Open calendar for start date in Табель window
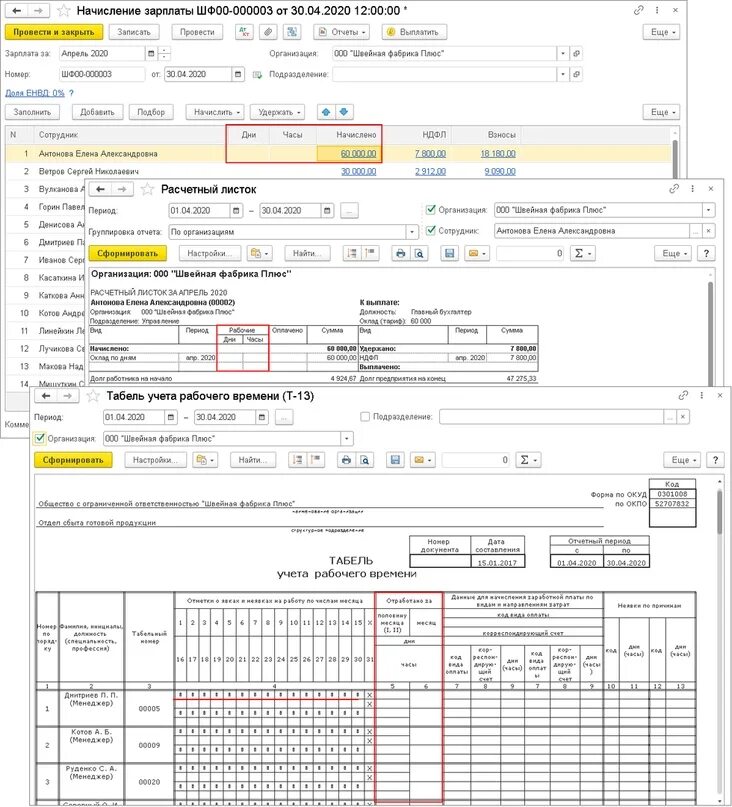 171,417
